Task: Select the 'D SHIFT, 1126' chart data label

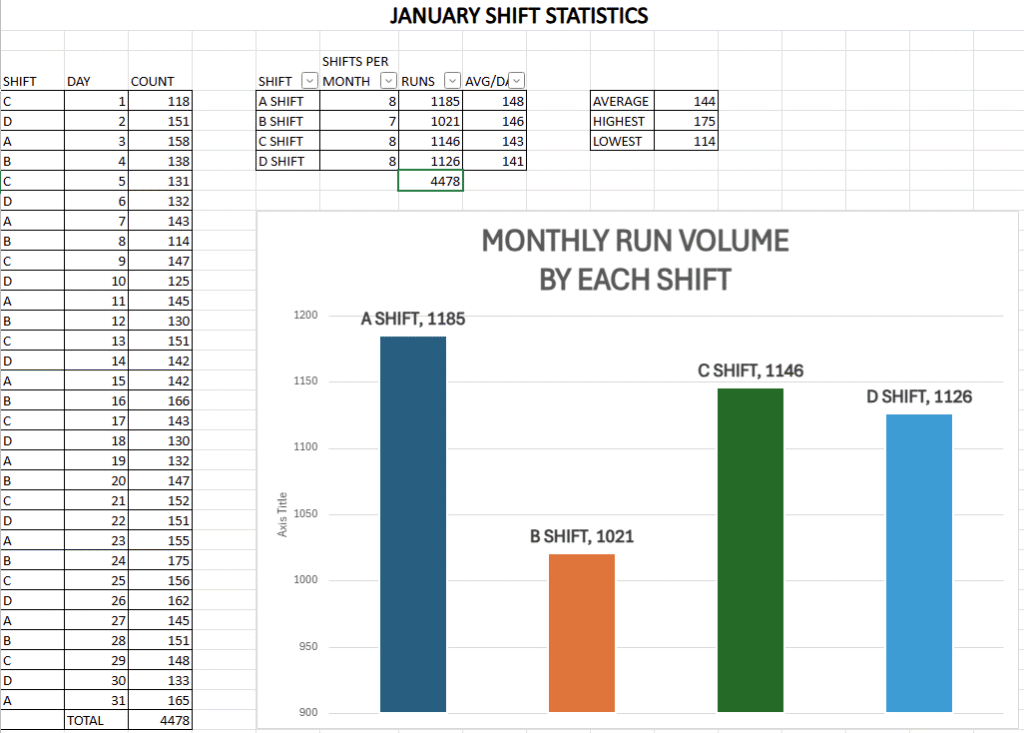Action: (x=918, y=397)
